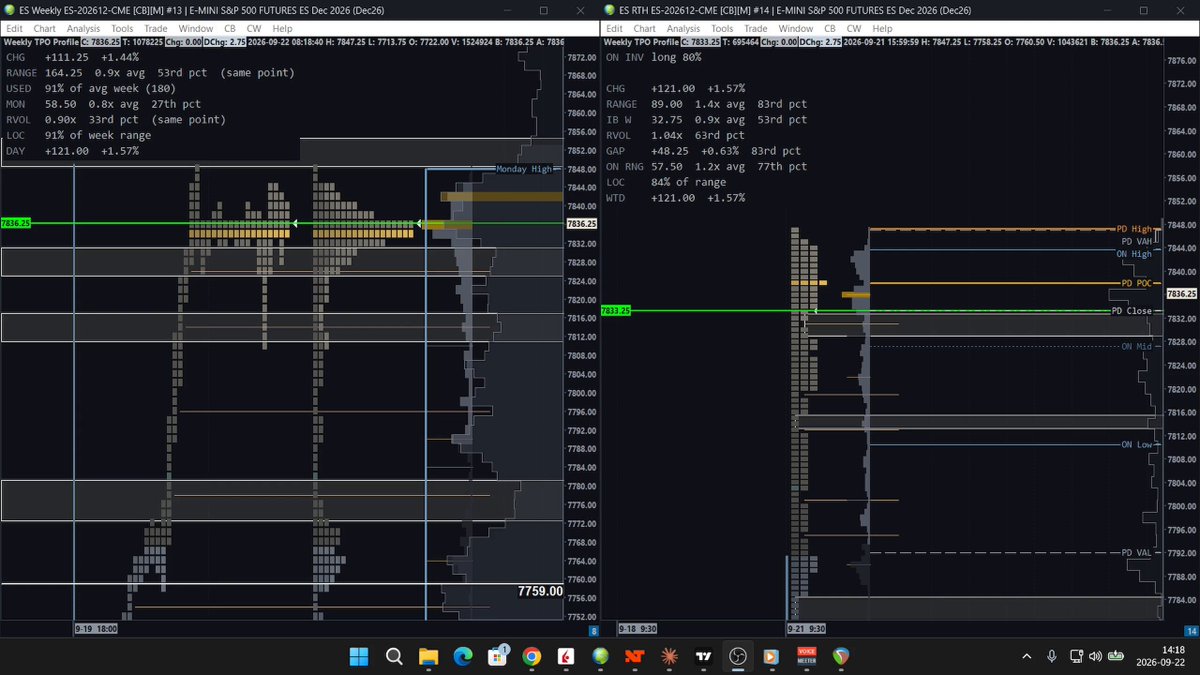The width and height of the screenshot is (1200, 675).
Task: Open the CW menu in ES Weekly window
Action: (255, 29)
